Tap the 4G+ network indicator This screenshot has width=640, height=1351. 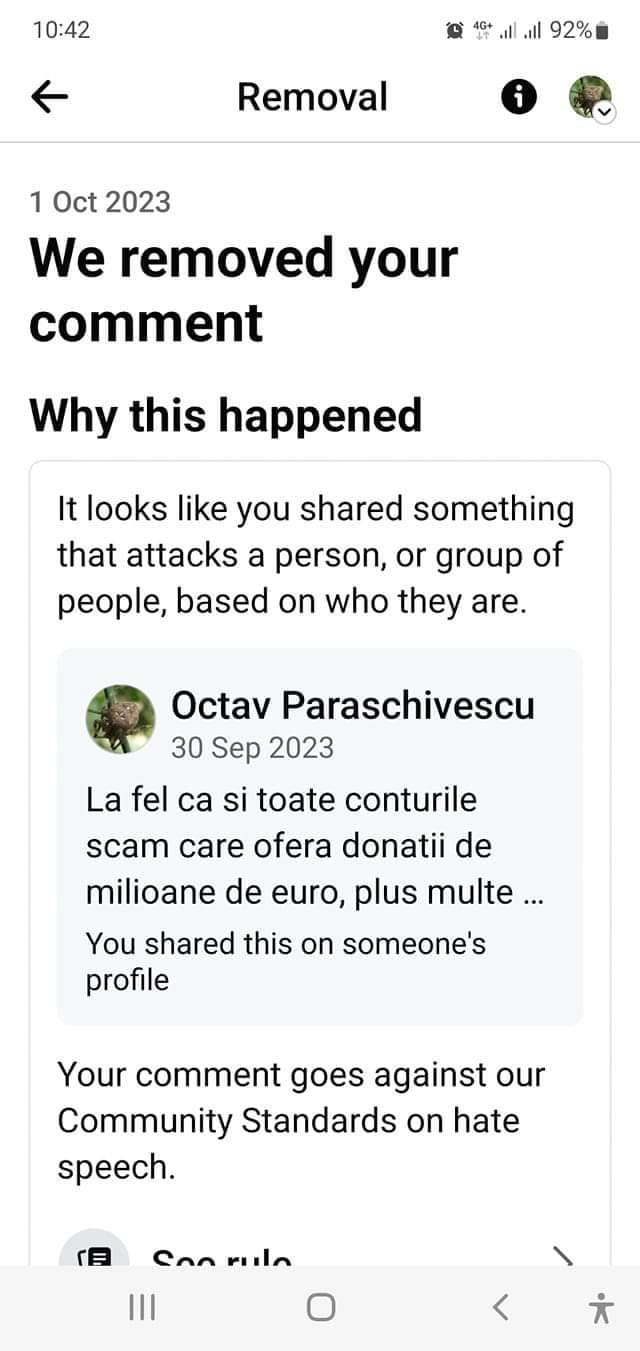click(480, 30)
